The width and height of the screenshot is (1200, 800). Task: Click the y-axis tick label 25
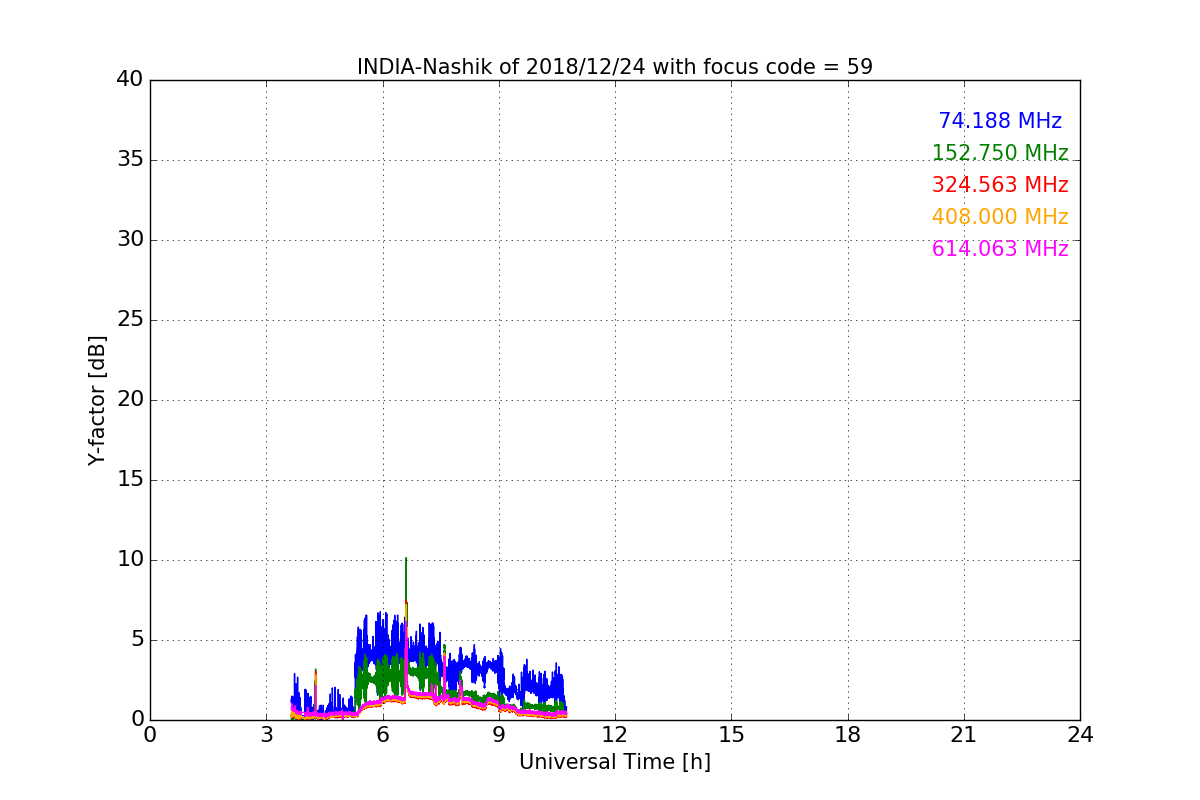click(x=130, y=320)
